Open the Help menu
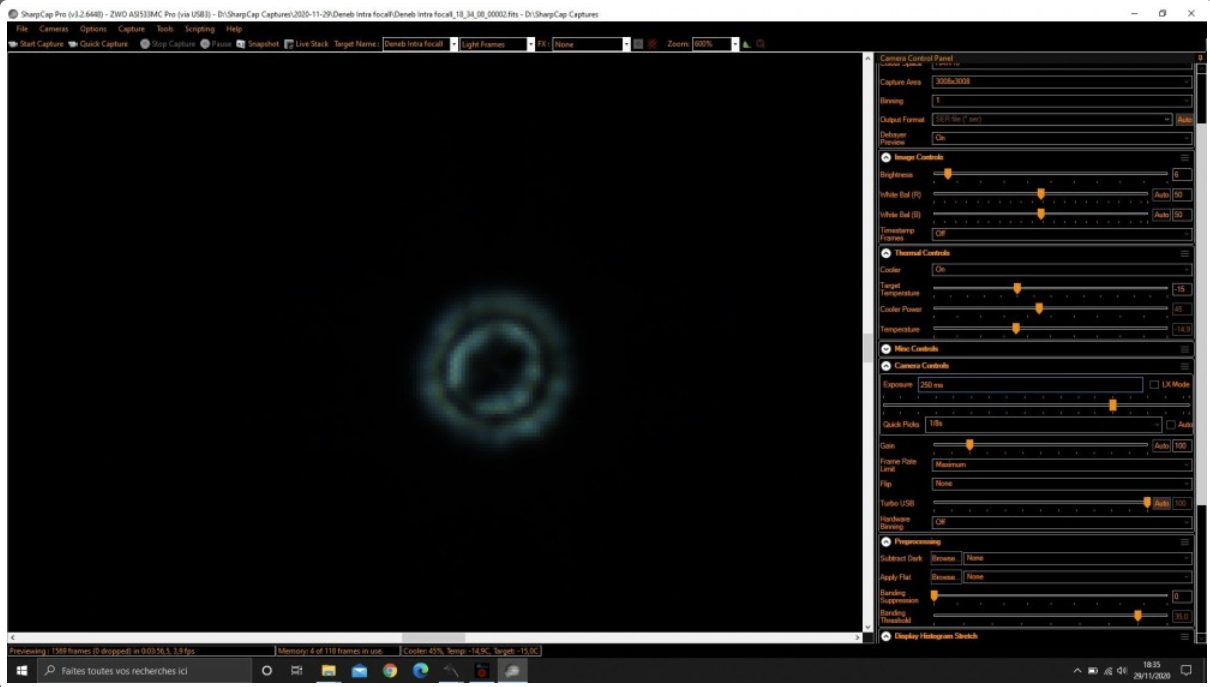The image size is (1210, 687). click(234, 29)
